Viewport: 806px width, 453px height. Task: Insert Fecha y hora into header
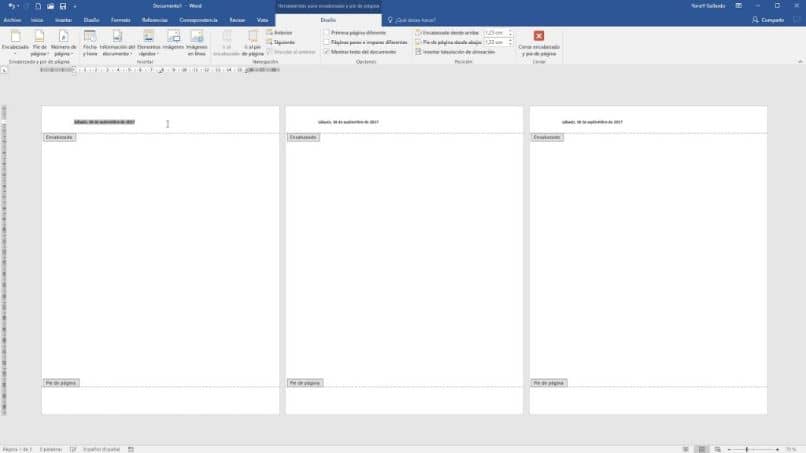90,43
